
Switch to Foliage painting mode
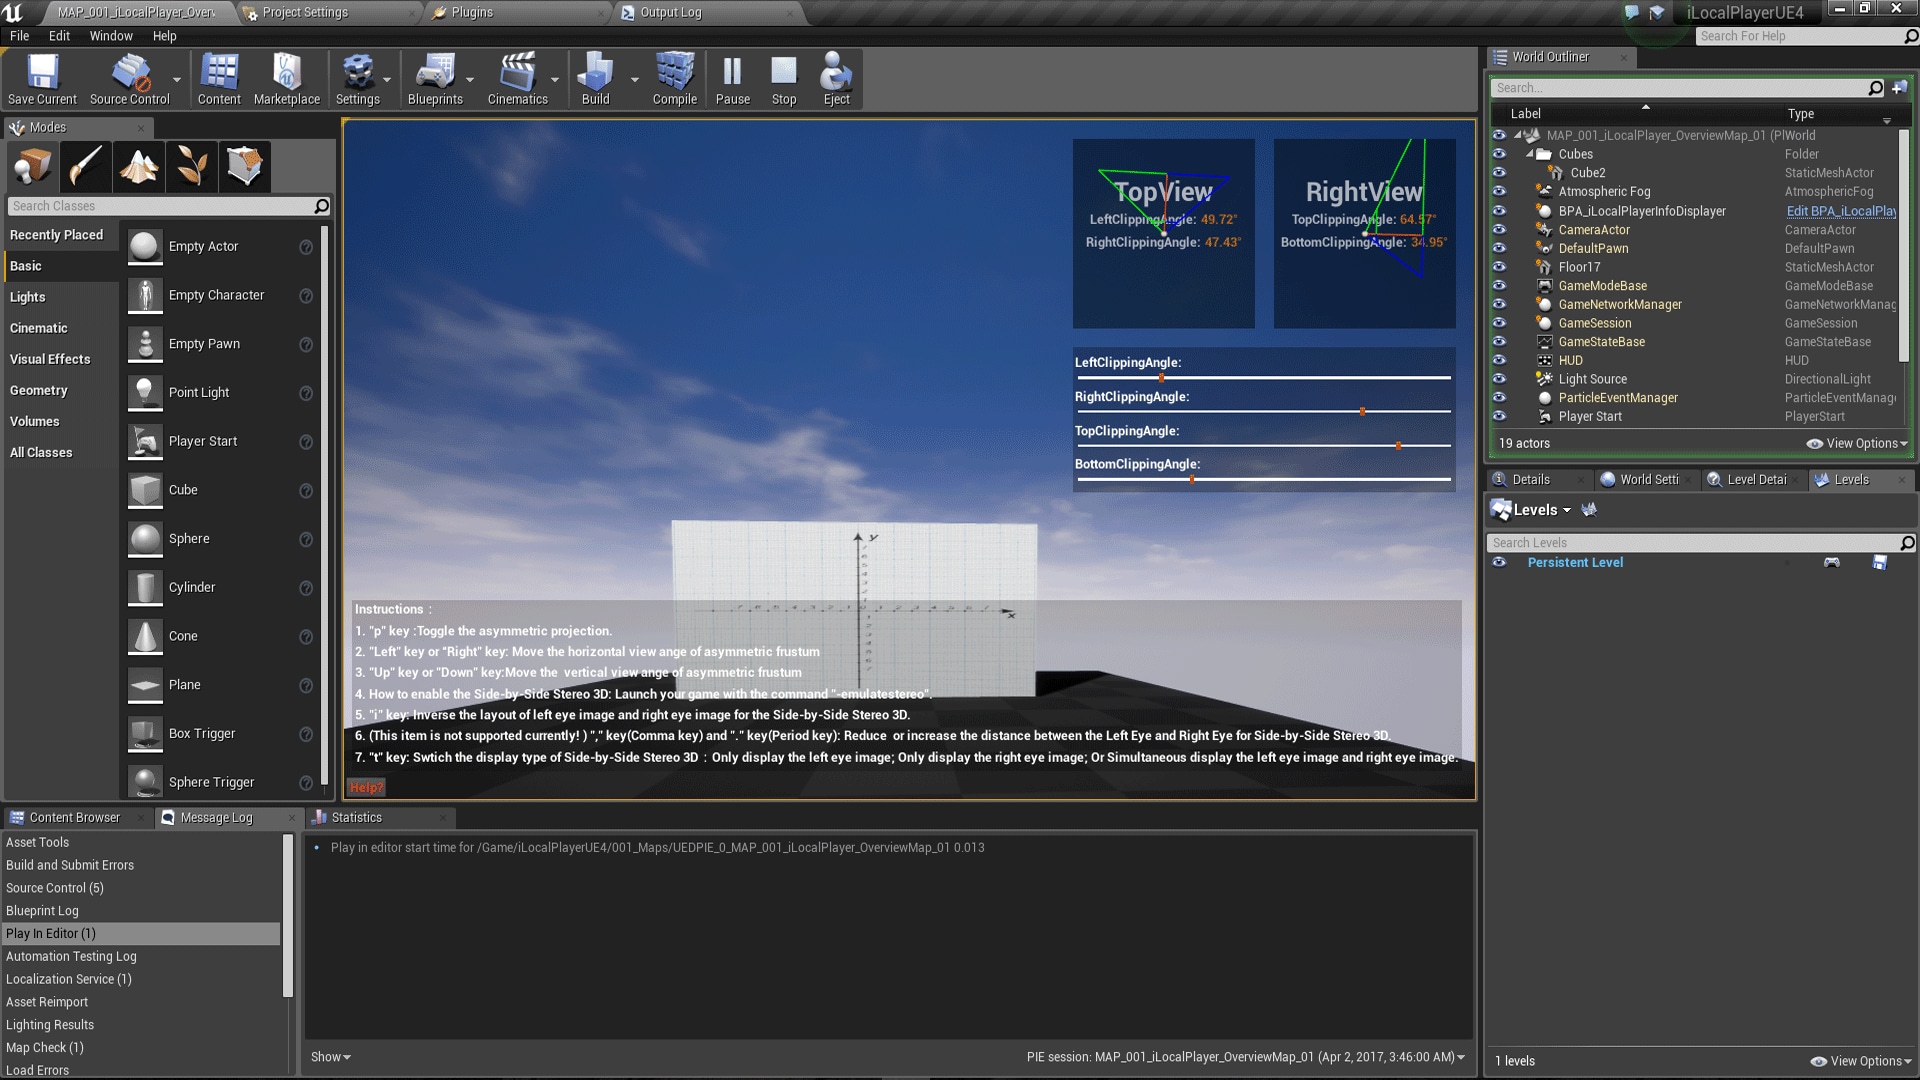coord(191,166)
